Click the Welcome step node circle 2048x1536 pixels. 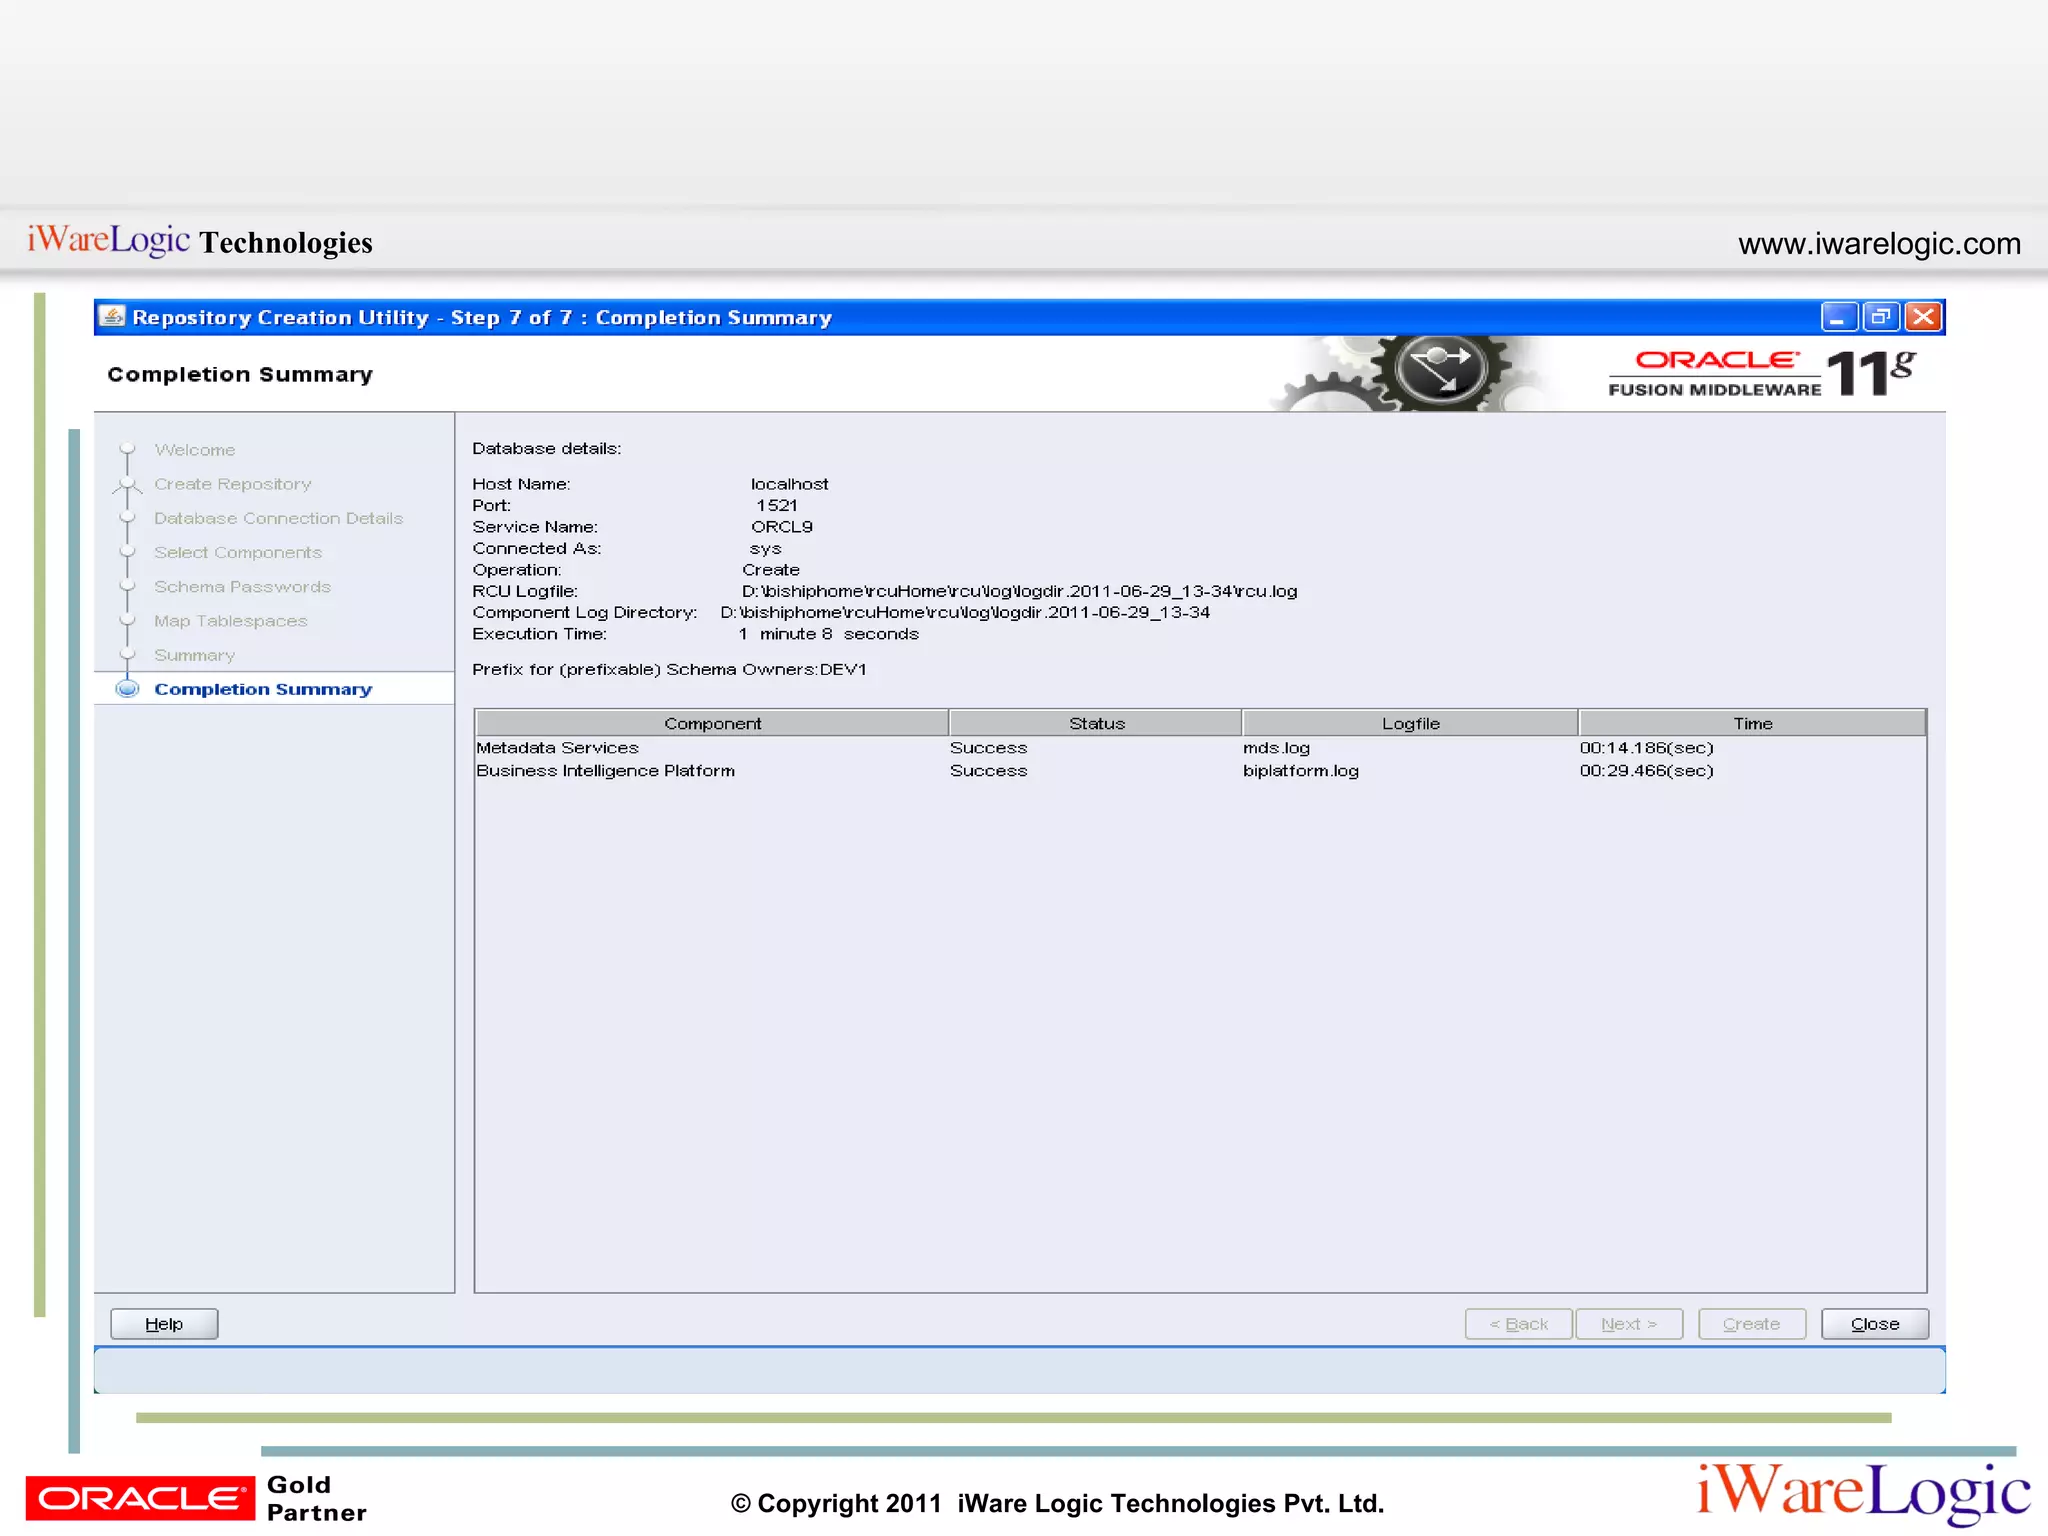coord(127,449)
